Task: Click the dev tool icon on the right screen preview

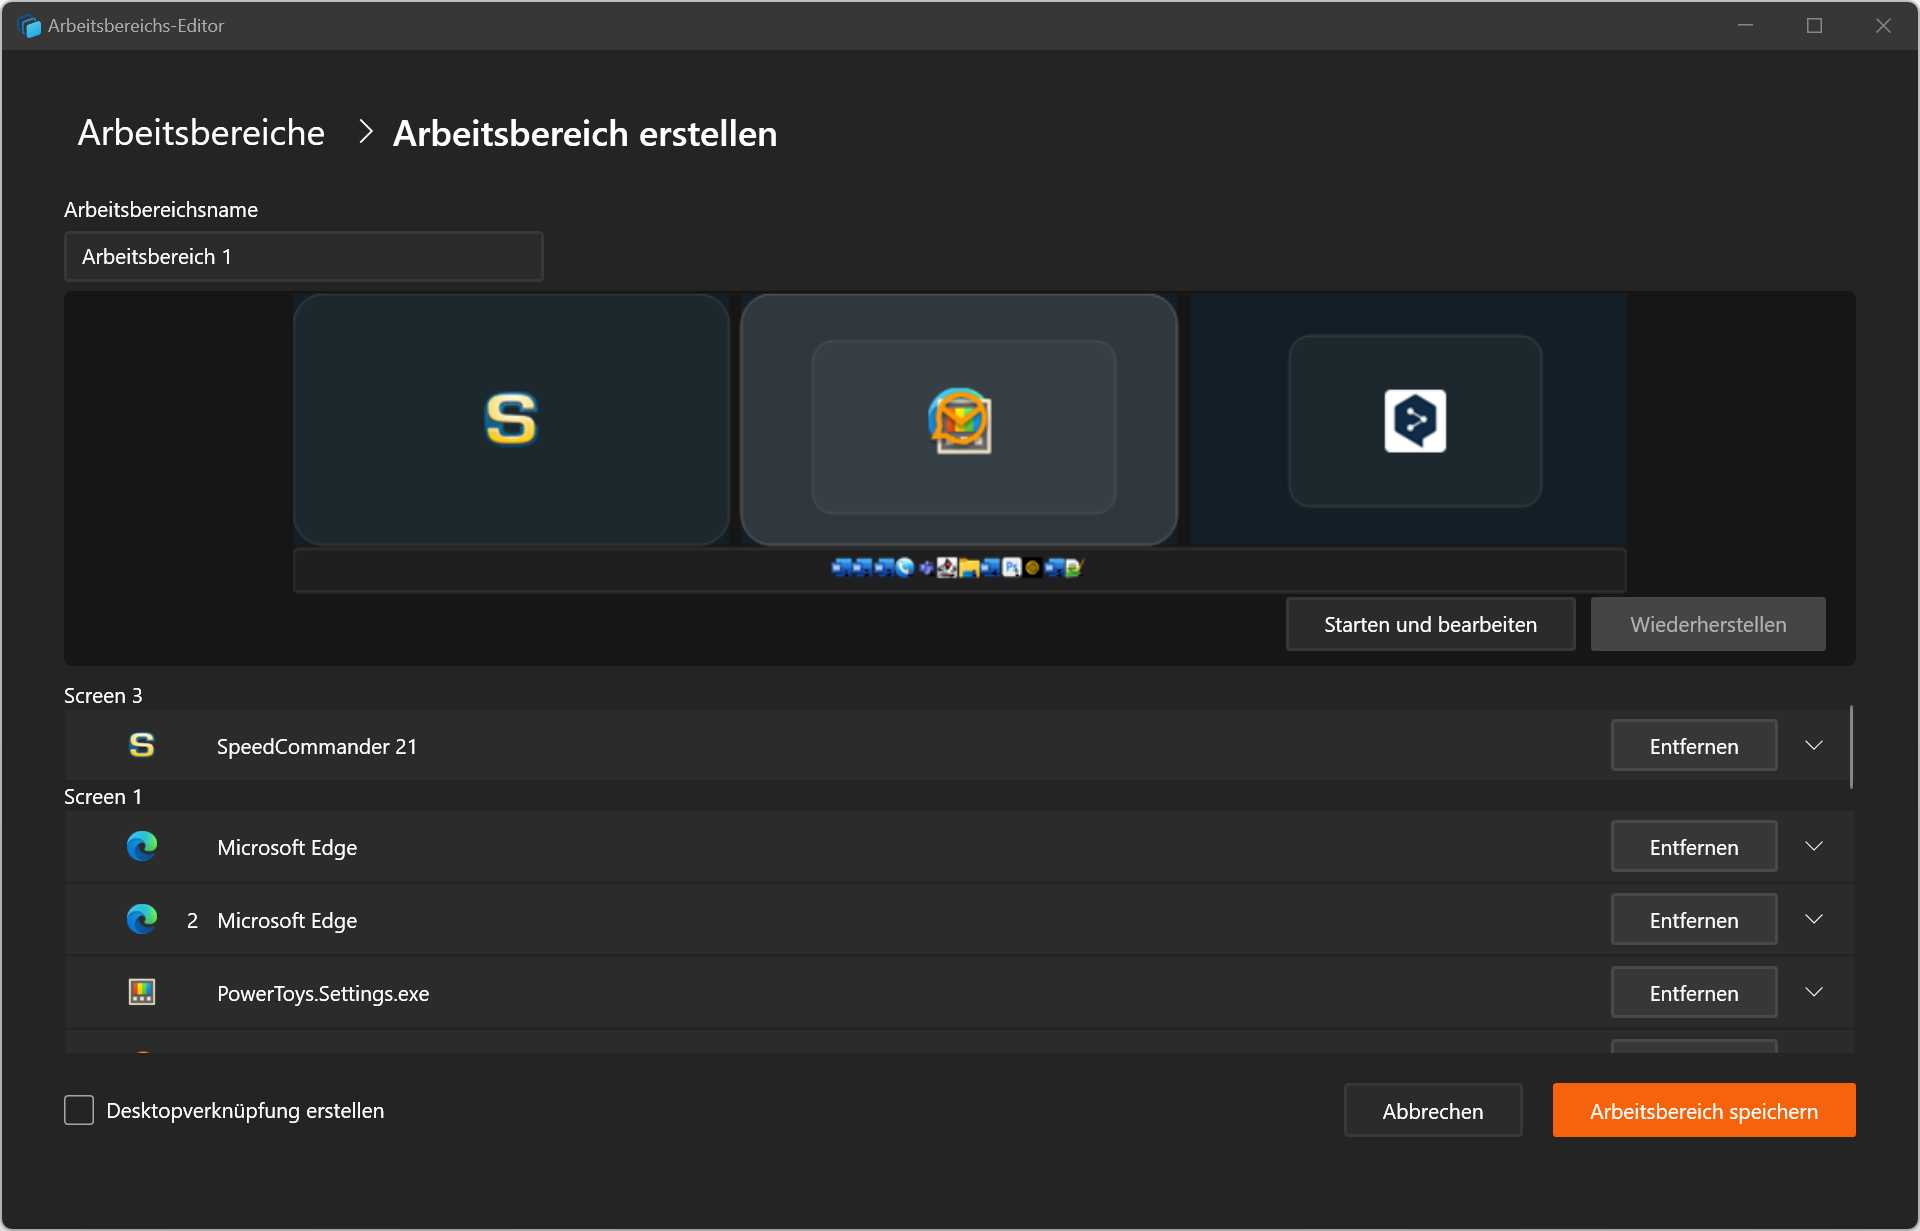Action: tap(1414, 421)
